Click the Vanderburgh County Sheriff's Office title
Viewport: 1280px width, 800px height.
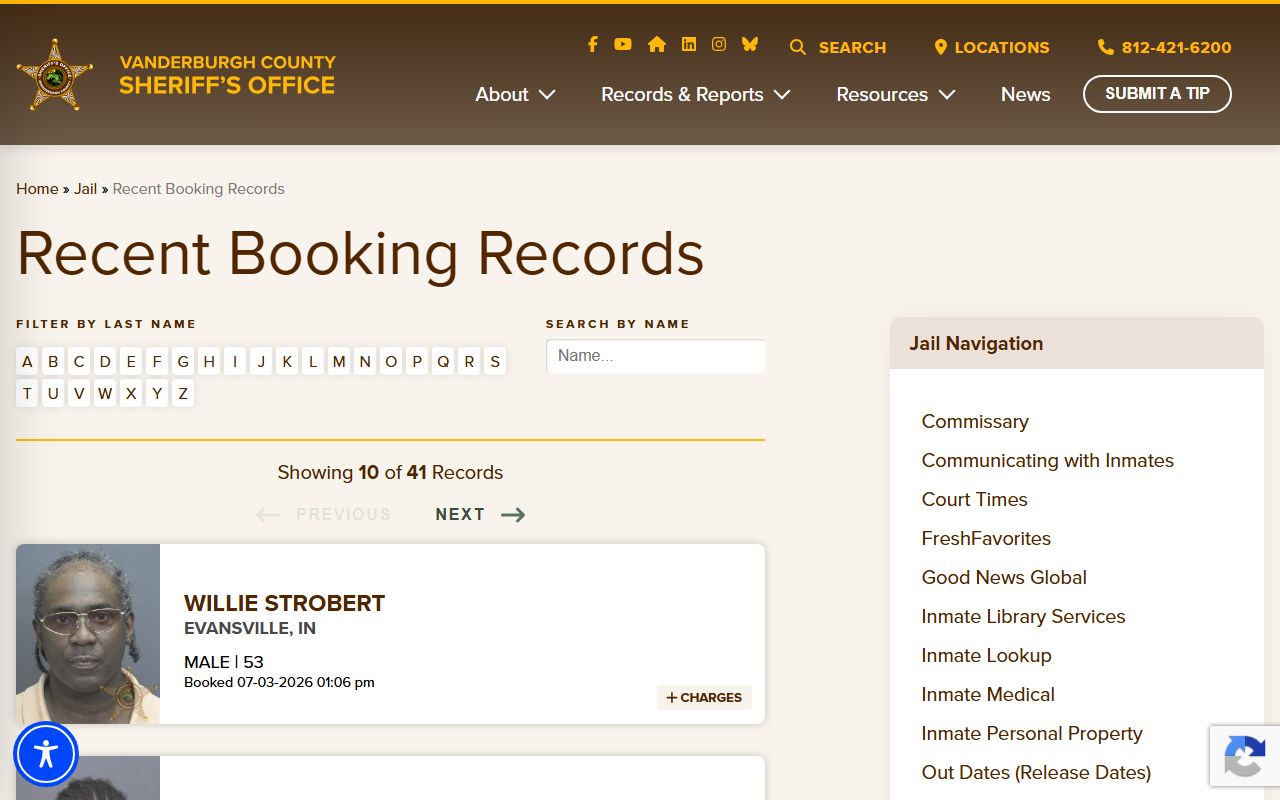(227, 75)
